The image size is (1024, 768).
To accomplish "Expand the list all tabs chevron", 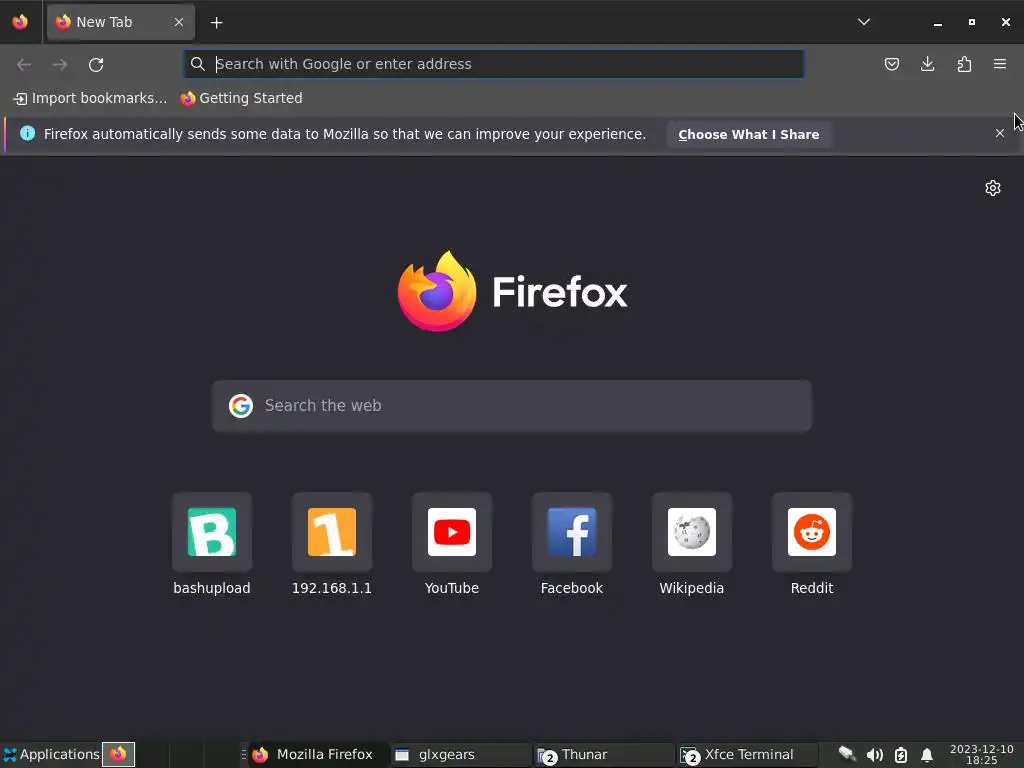I will pos(863,22).
